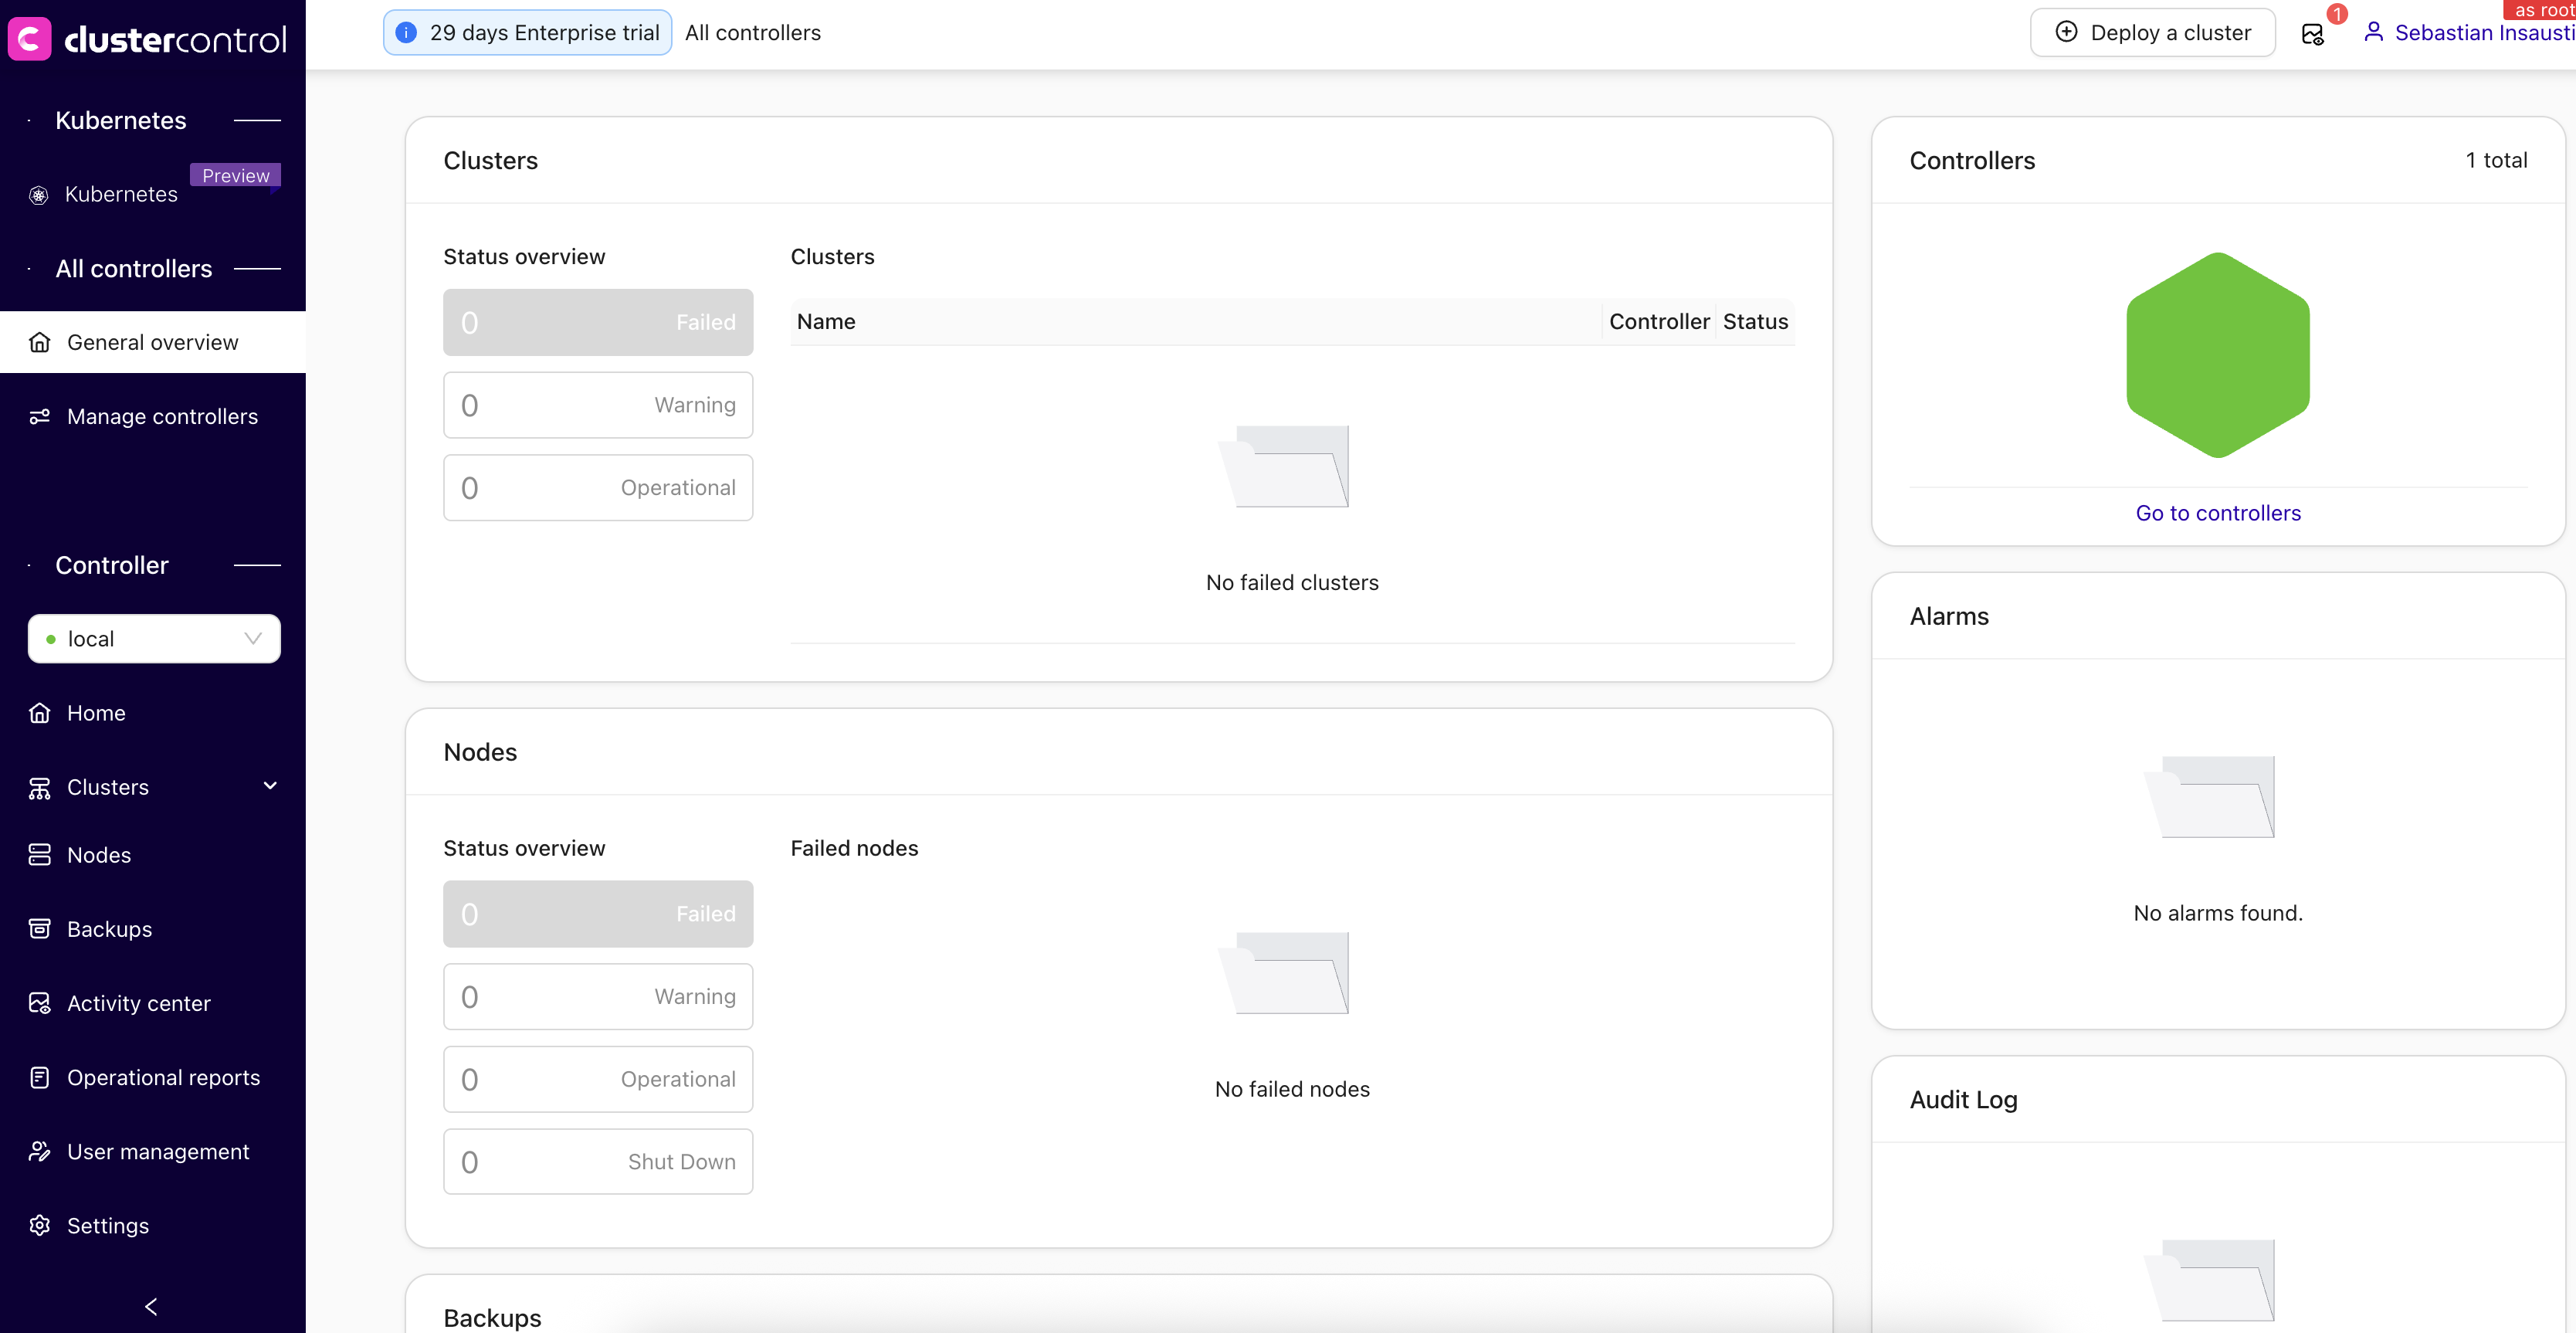Viewport: 2576px width, 1333px height.
Task: Open the Nodes sidebar menu item
Action: [99, 855]
